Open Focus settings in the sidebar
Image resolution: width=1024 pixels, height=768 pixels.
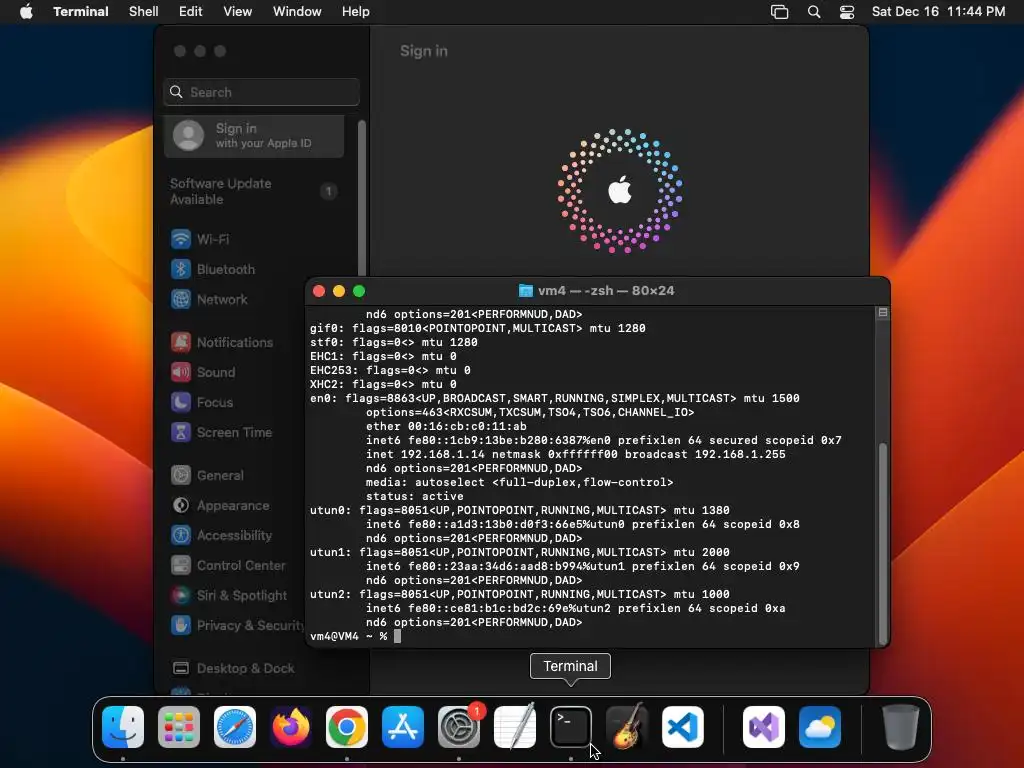coord(235,402)
